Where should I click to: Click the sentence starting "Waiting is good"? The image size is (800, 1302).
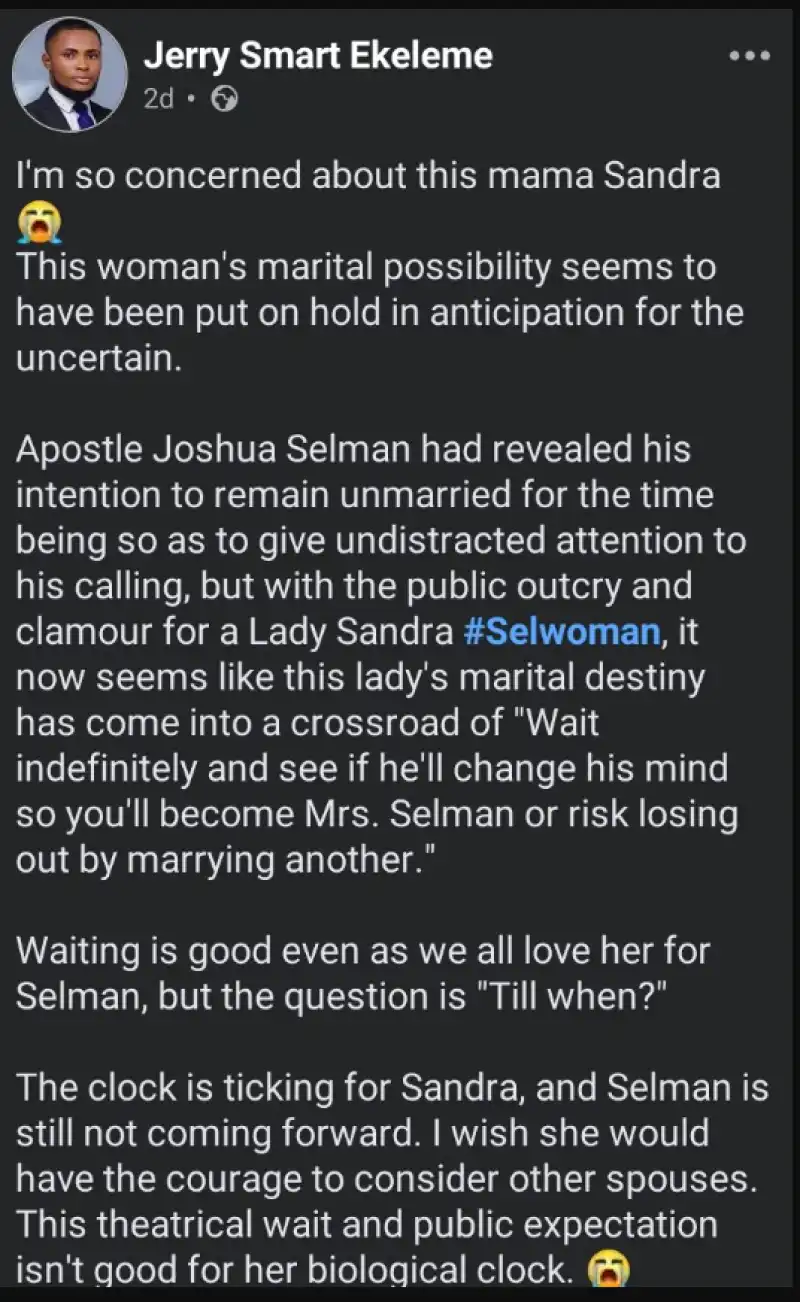pos(362,950)
